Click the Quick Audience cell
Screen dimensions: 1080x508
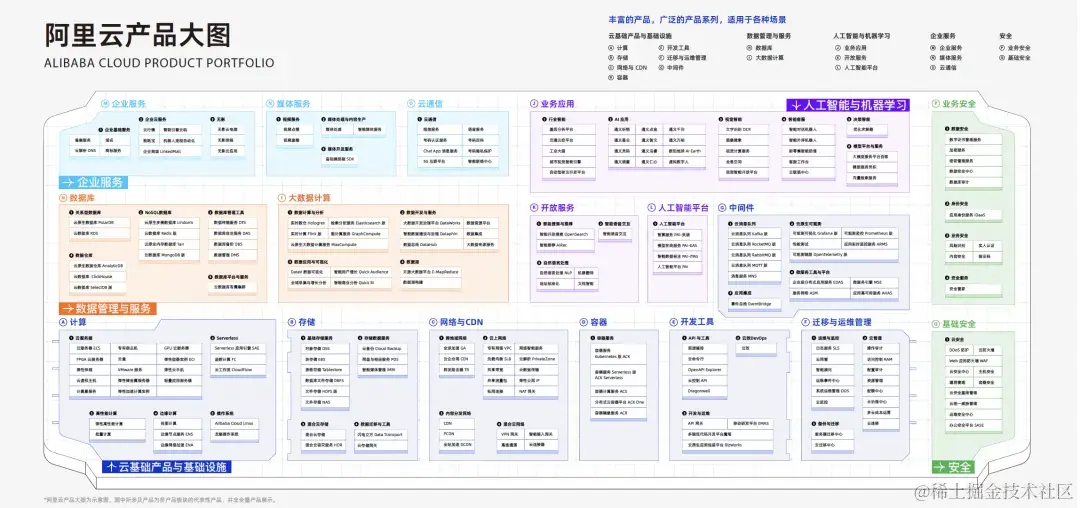pos(360,271)
